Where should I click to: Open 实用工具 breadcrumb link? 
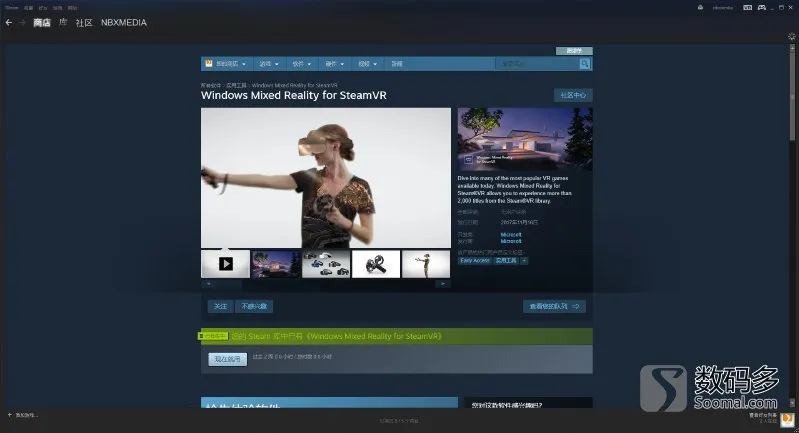click(x=236, y=86)
